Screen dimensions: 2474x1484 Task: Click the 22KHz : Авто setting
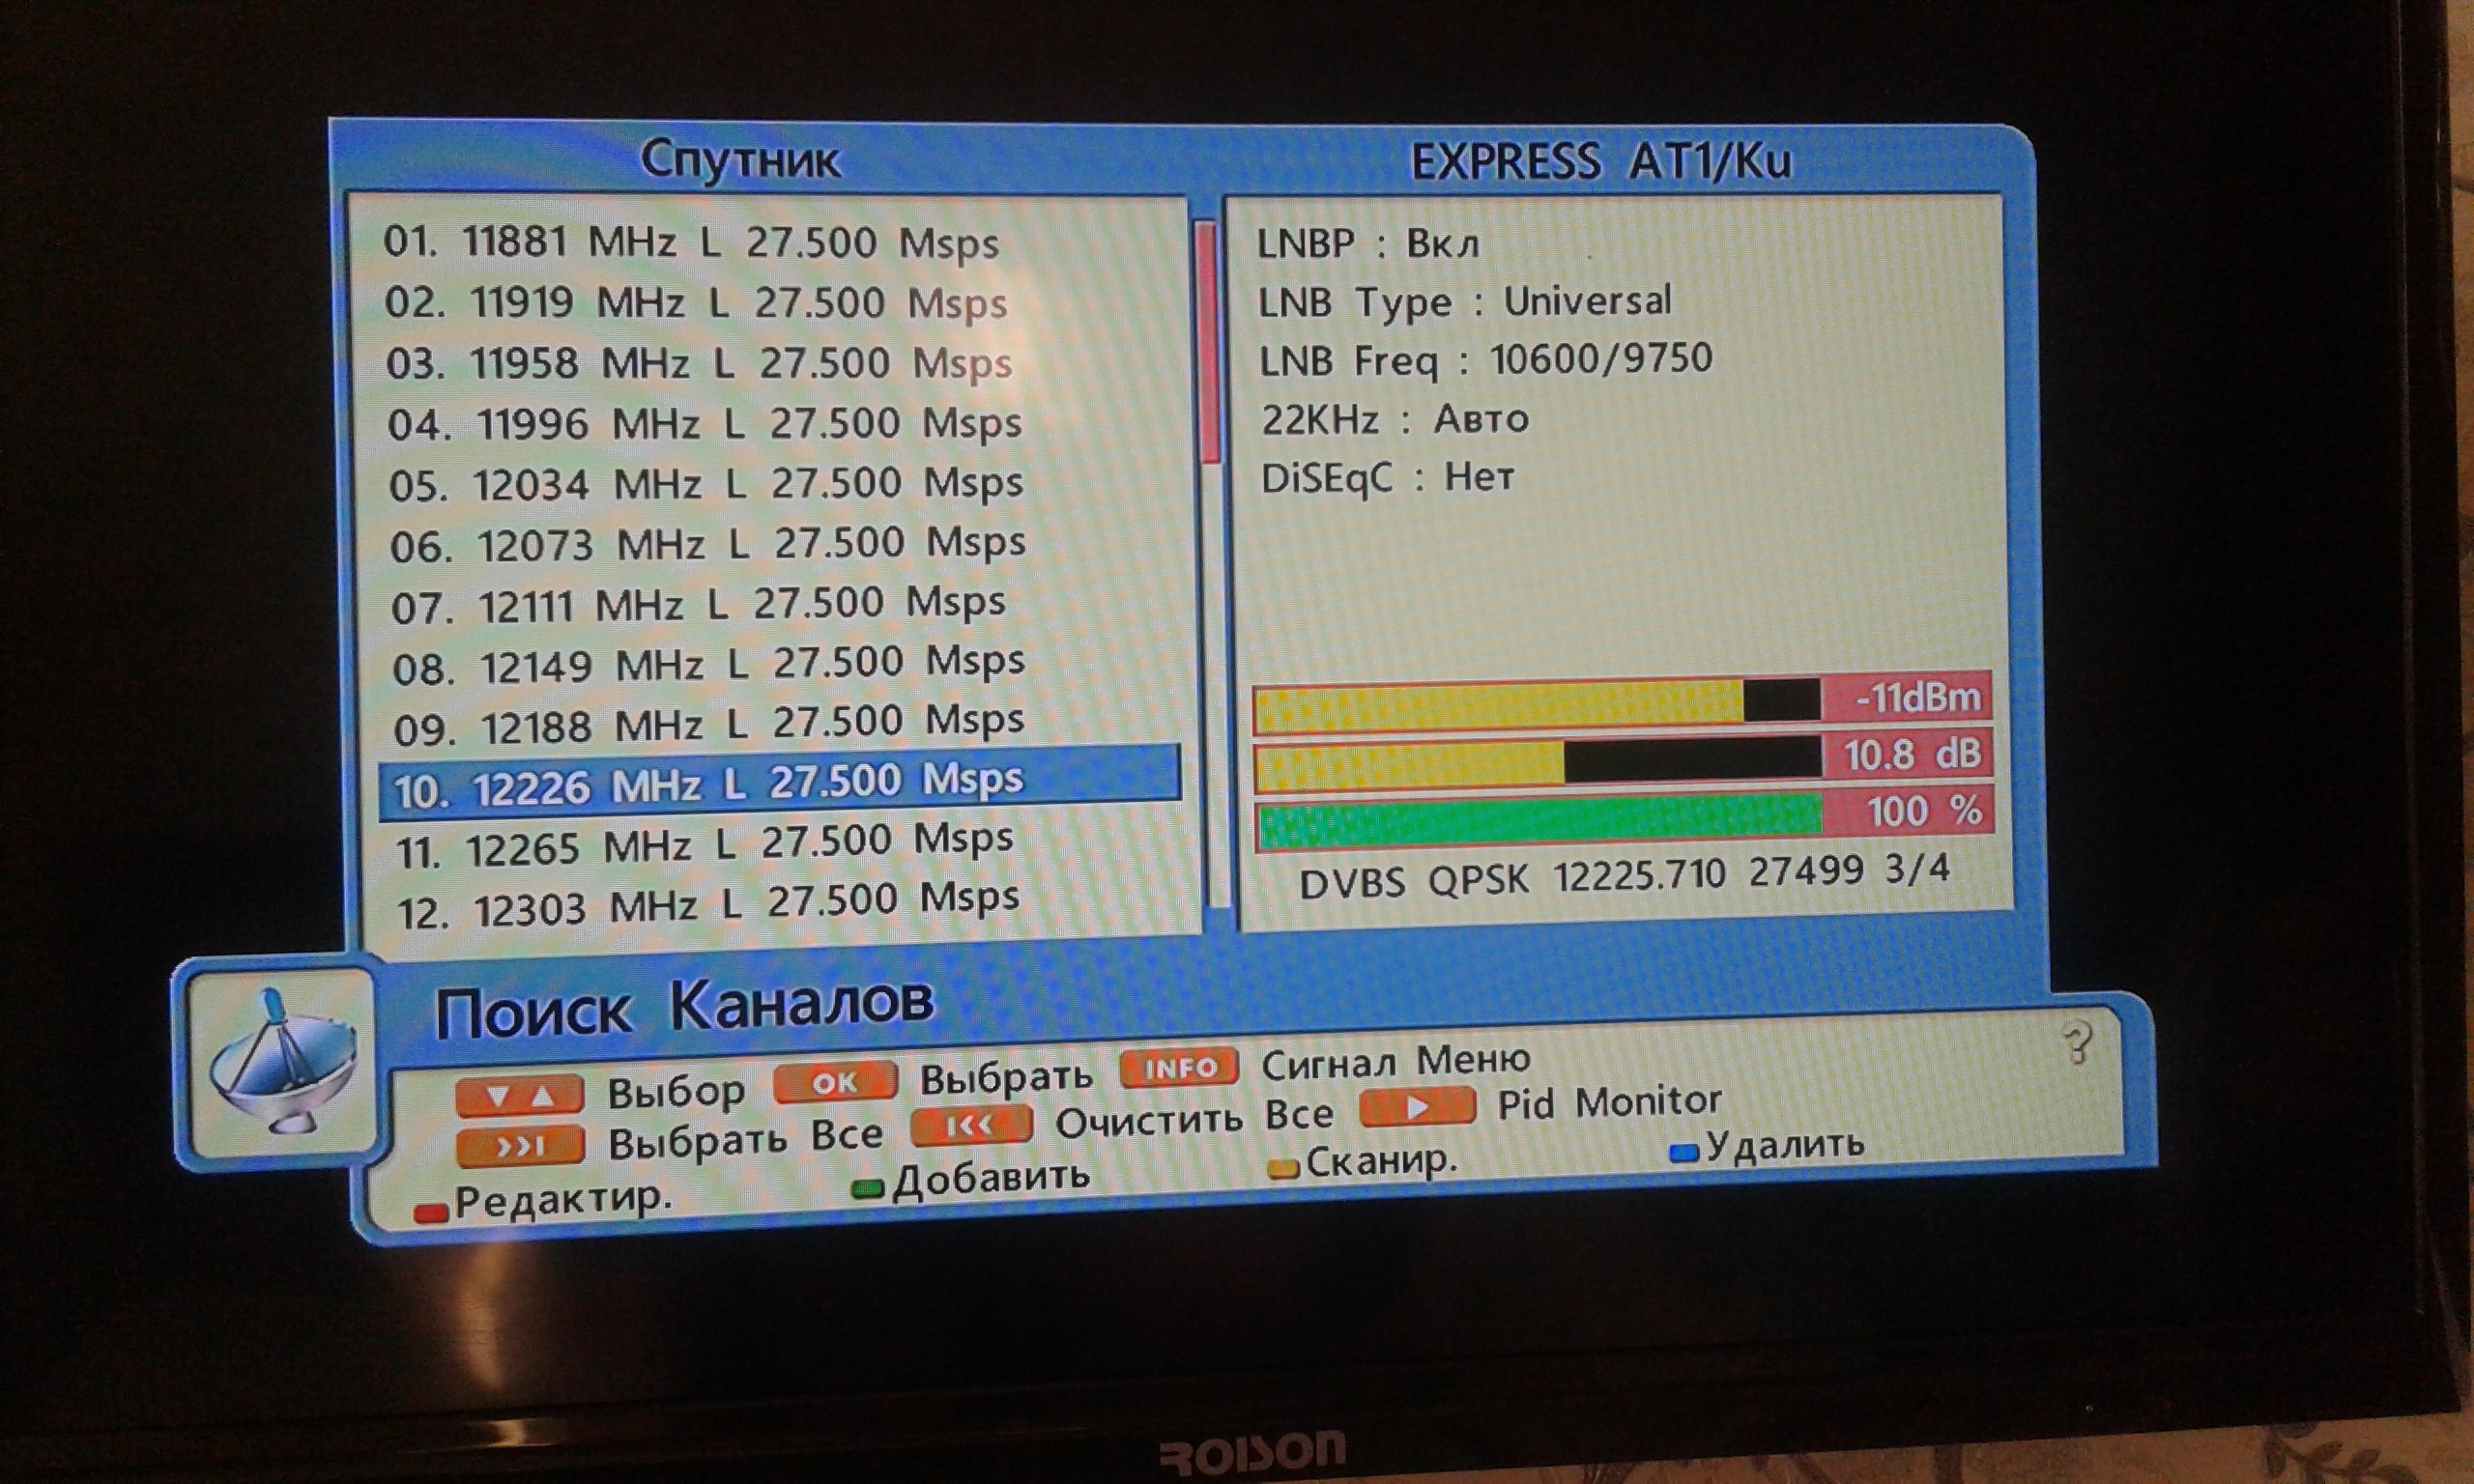click(x=1395, y=419)
